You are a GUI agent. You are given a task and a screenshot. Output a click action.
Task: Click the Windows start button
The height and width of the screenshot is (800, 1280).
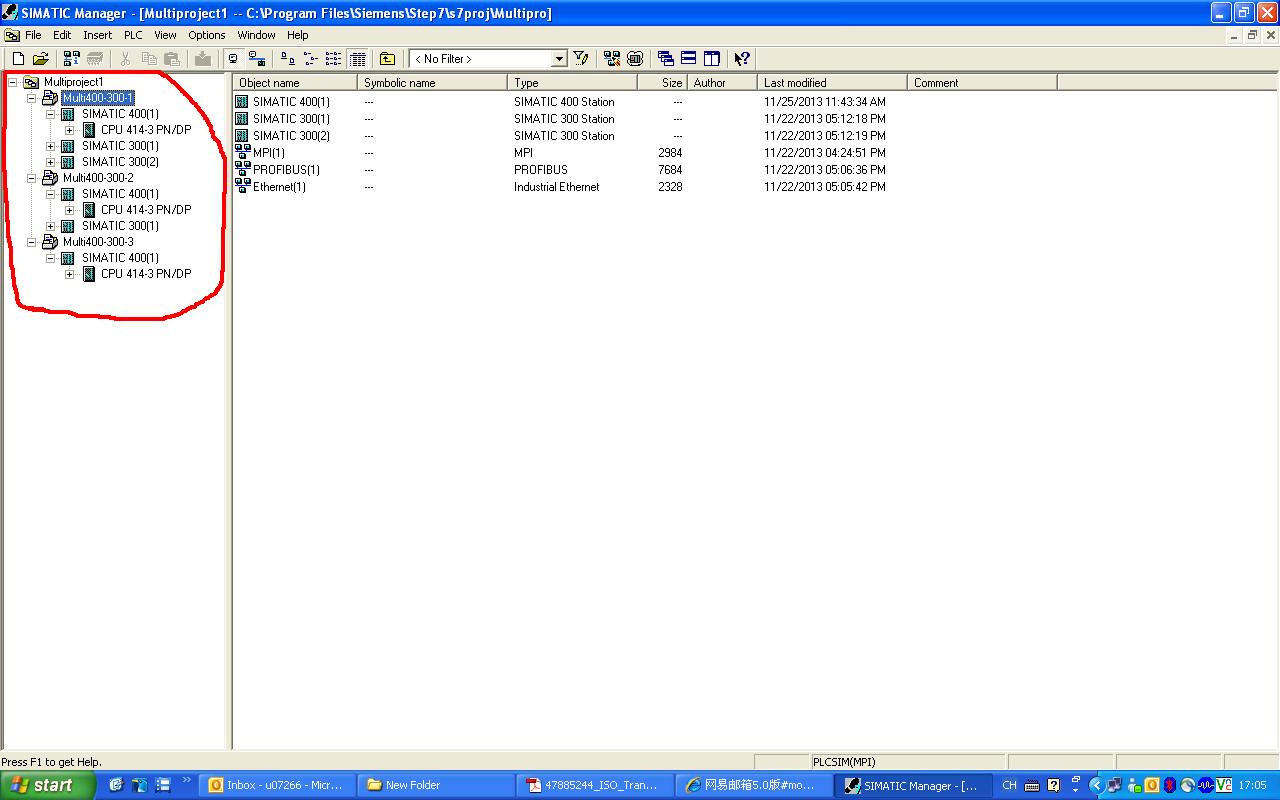(x=48, y=785)
